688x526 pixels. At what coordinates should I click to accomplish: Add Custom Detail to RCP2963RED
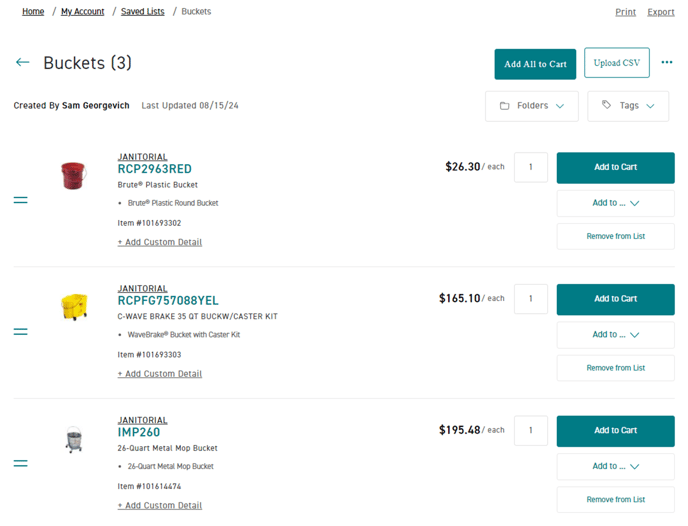click(x=160, y=242)
